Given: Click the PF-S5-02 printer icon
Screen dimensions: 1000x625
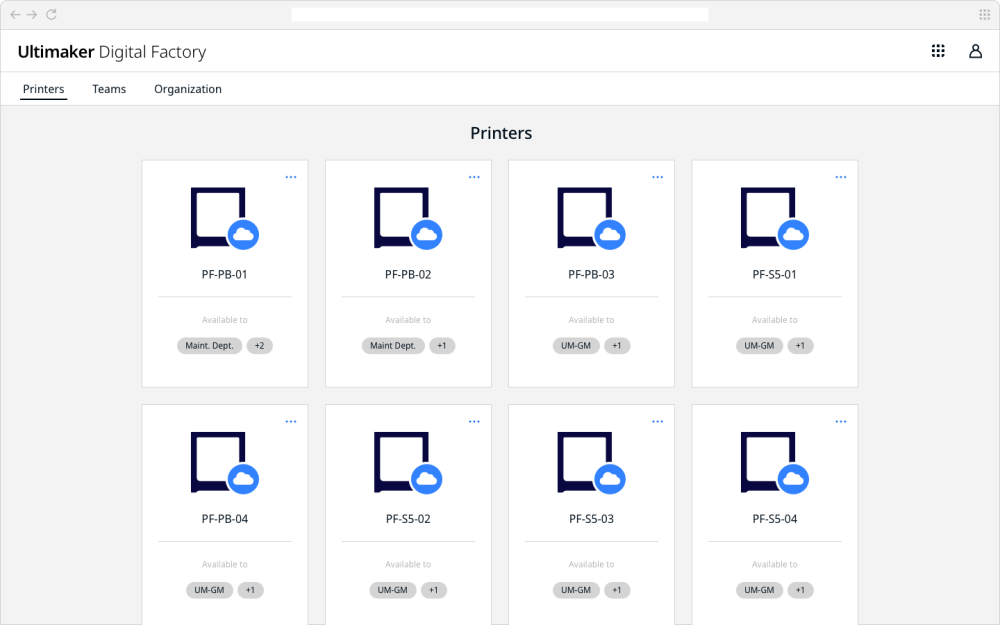Looking at the screenshot, I should (408, 462).
